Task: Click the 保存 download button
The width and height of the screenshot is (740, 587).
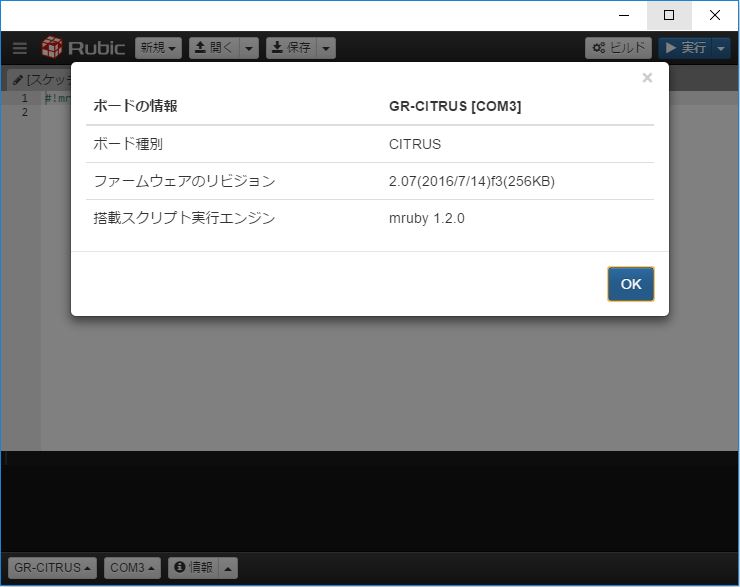Action: [292, 48]
